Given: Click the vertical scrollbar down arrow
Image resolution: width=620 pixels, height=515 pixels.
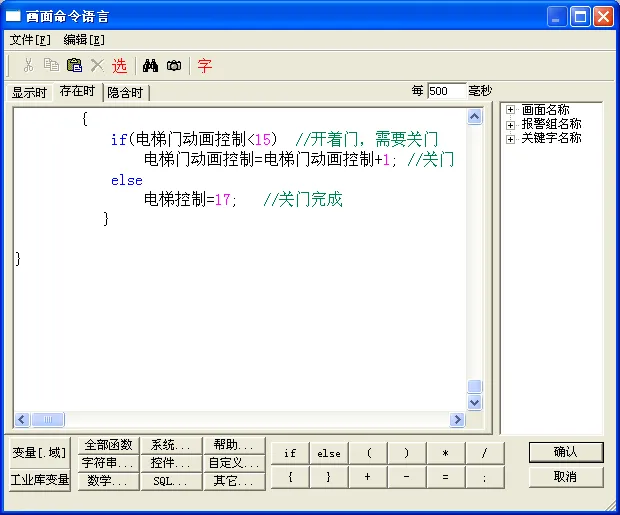Looking at the screenshot, I should tap(474, 403).
